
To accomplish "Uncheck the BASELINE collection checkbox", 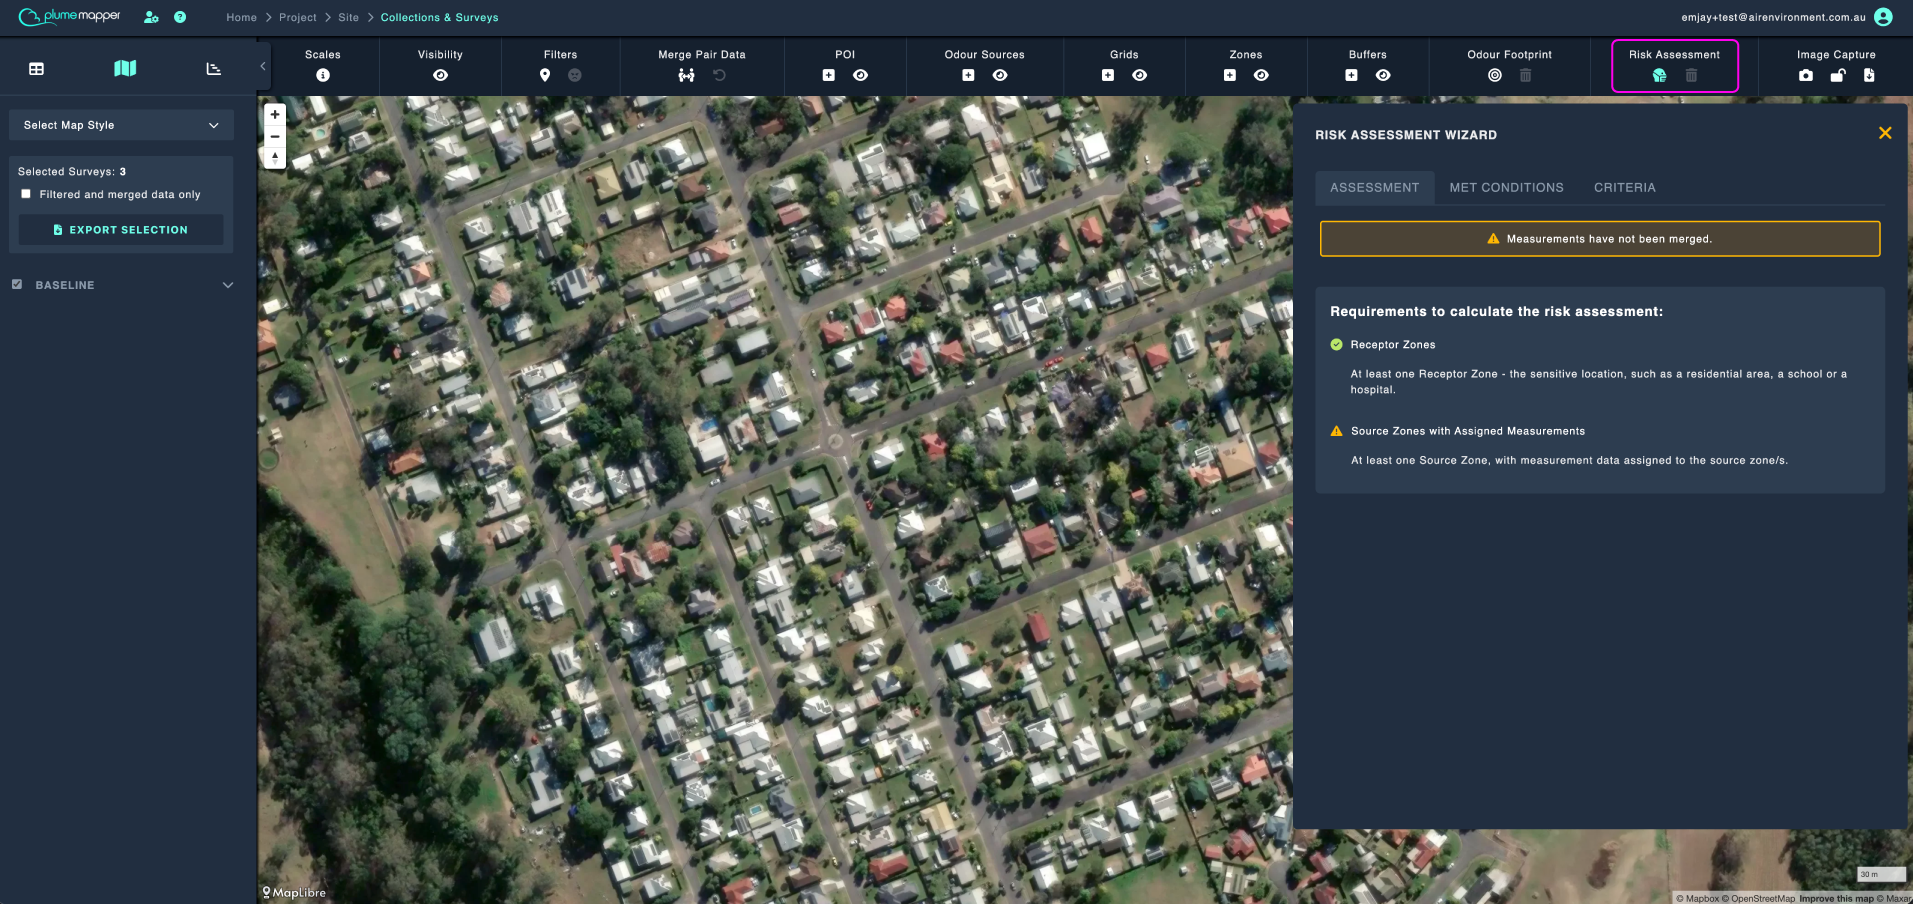I will [17, 284].
